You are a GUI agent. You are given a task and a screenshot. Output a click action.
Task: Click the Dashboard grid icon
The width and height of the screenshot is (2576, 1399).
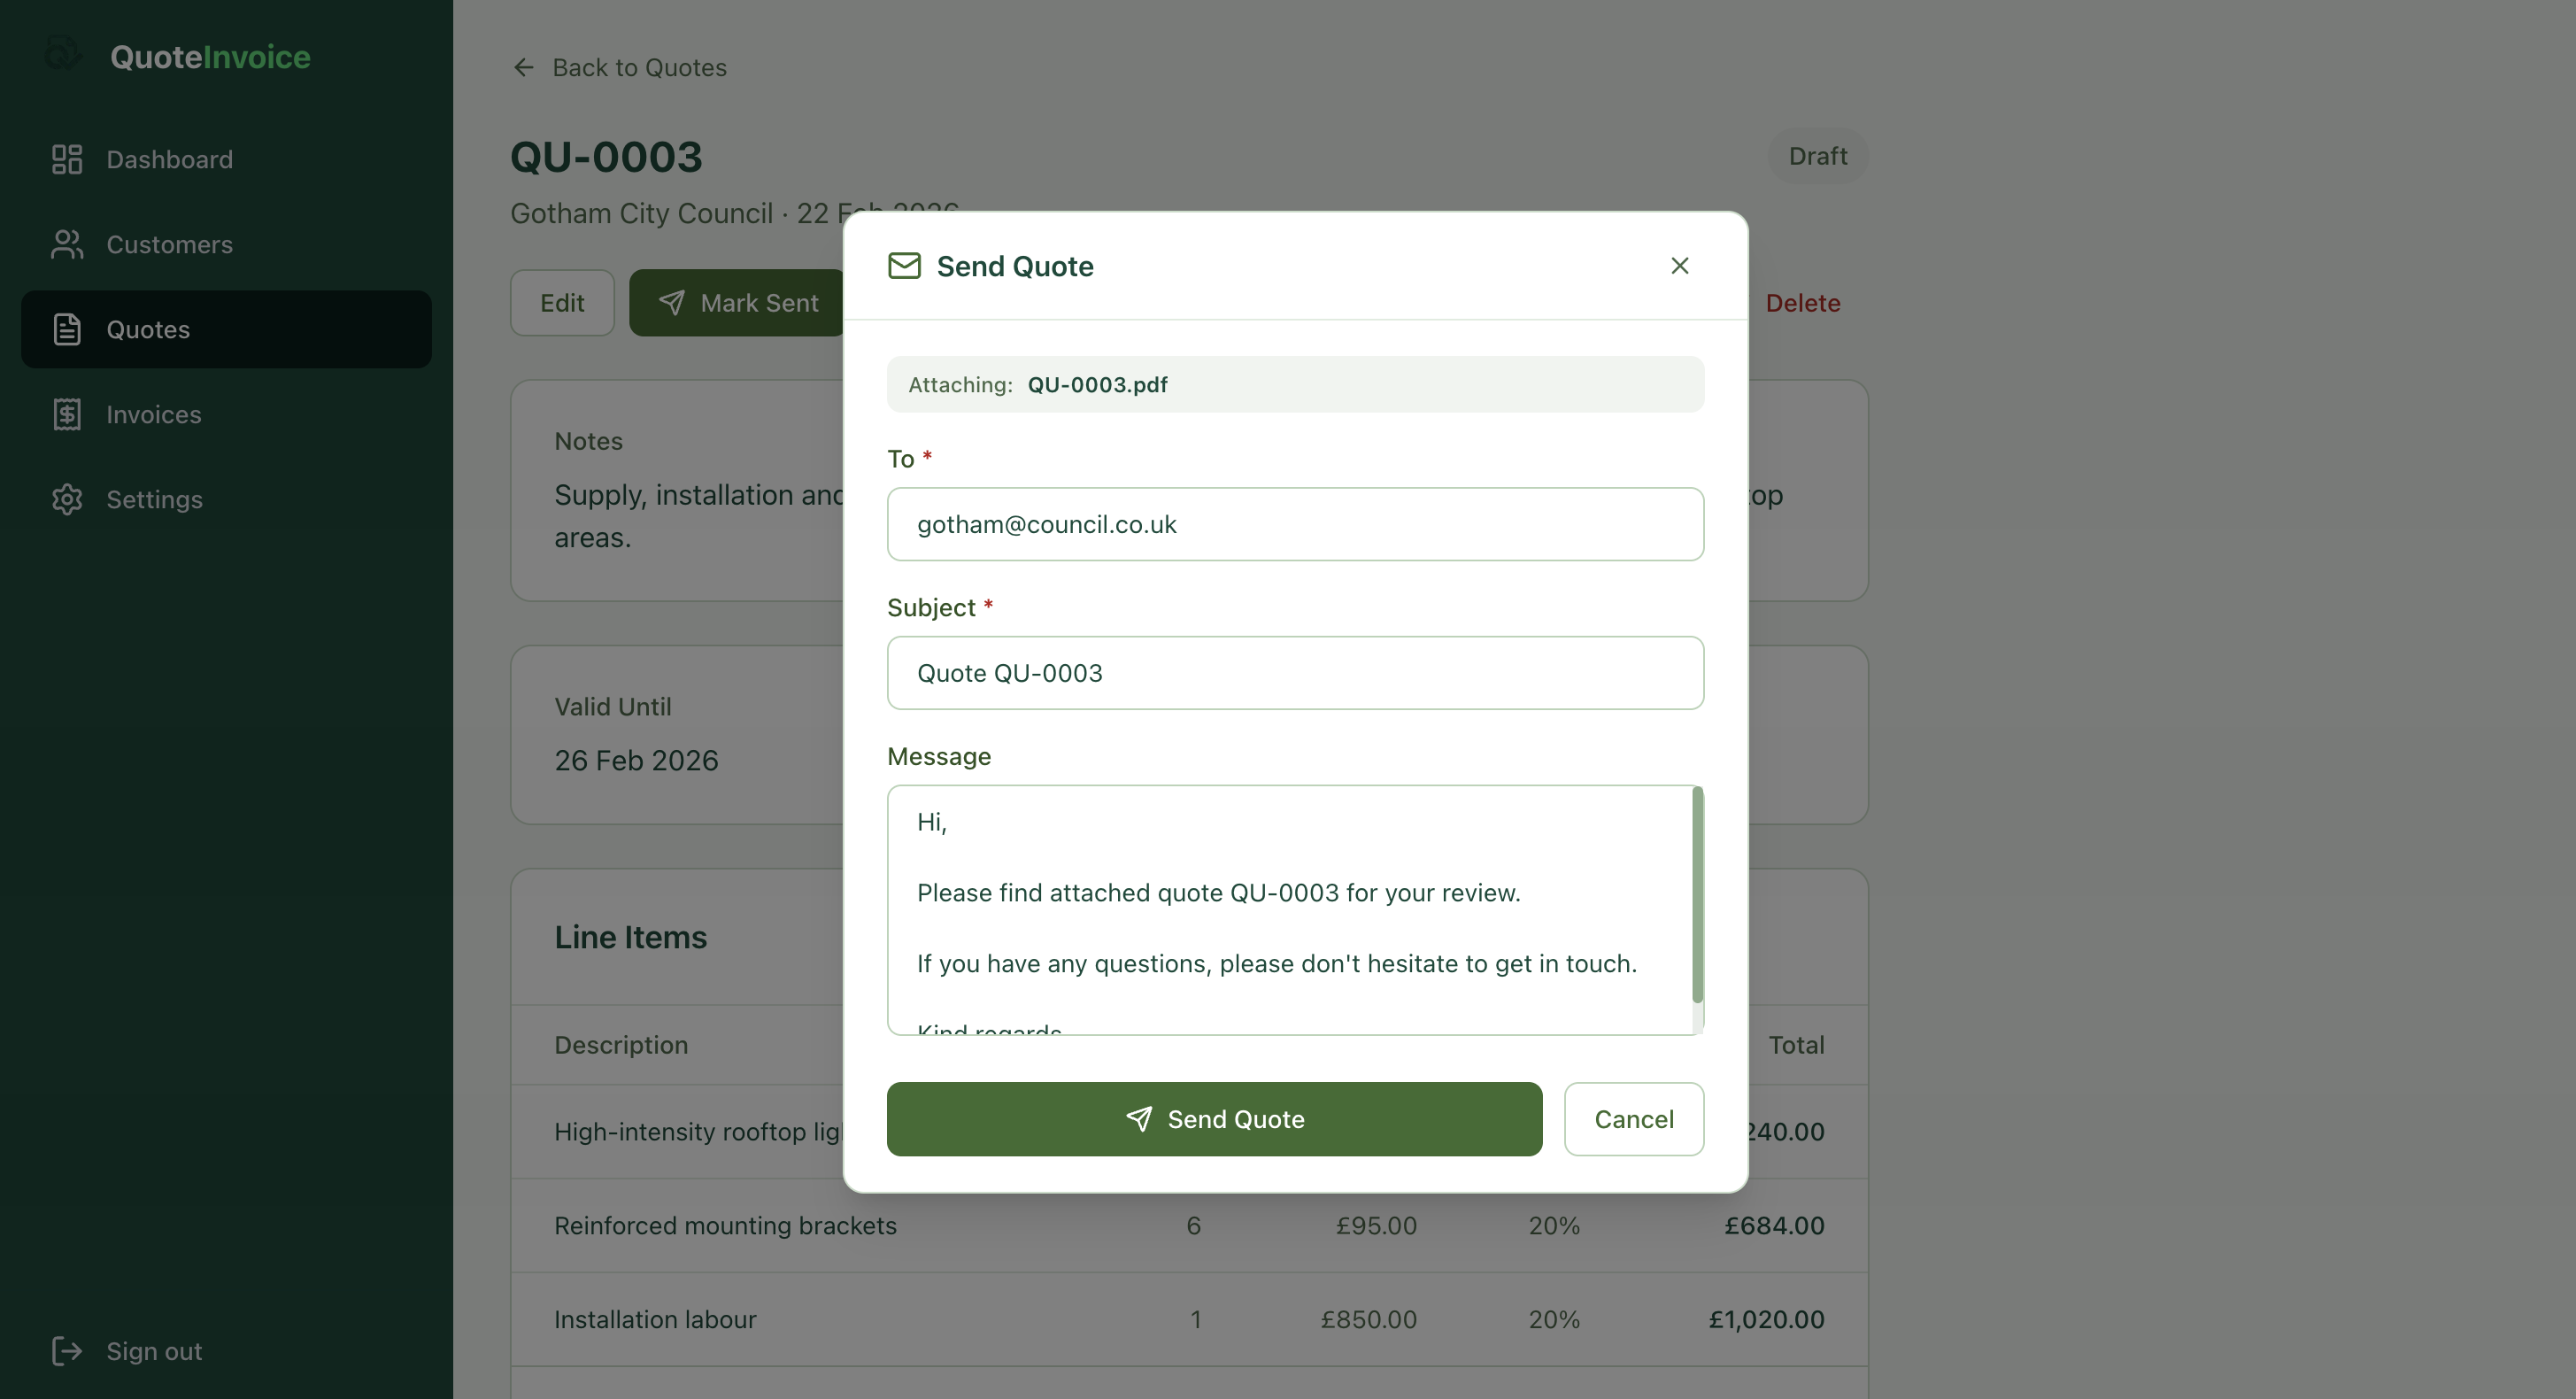(67, 159)
